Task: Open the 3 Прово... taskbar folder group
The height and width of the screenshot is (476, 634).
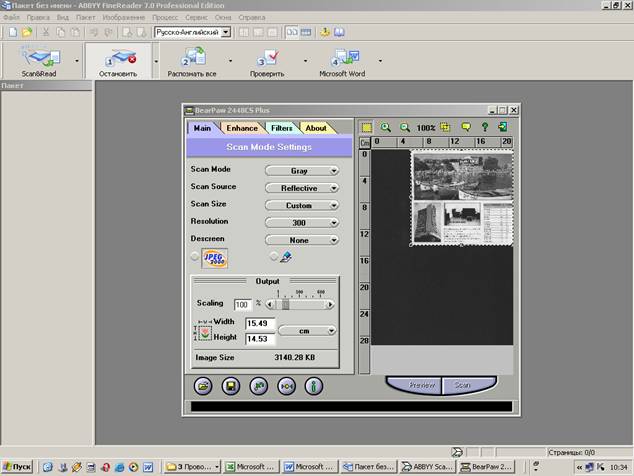Action: coord(192,467)
